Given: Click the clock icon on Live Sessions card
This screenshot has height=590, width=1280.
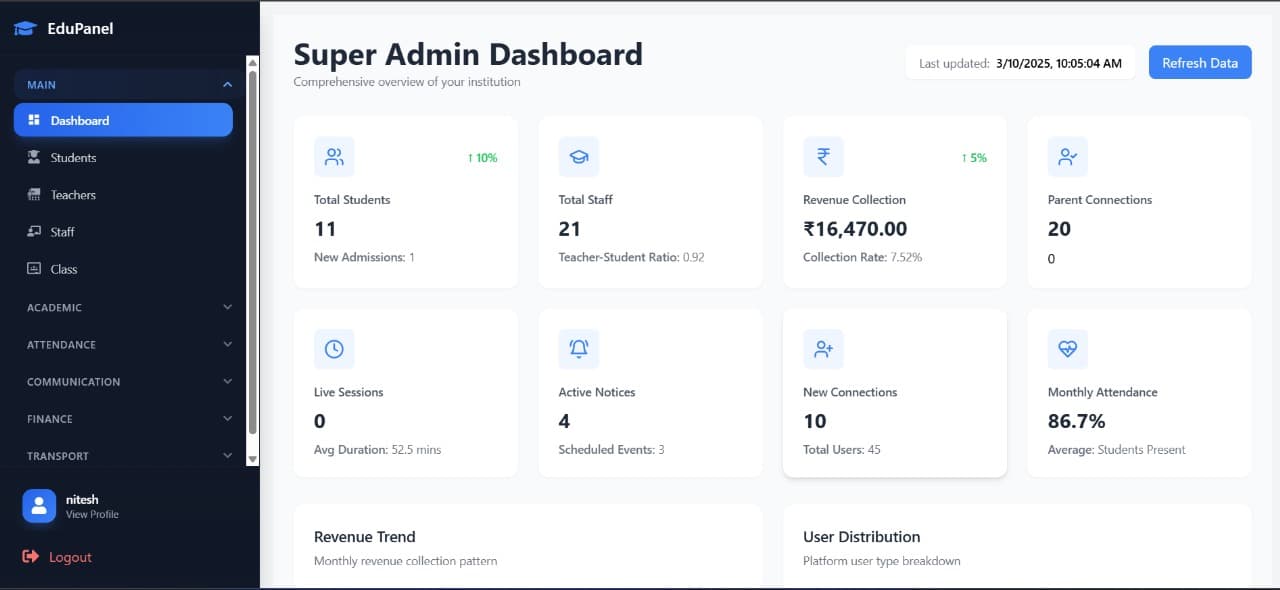Looking at the screenshot, I should [x=334, y=349].
